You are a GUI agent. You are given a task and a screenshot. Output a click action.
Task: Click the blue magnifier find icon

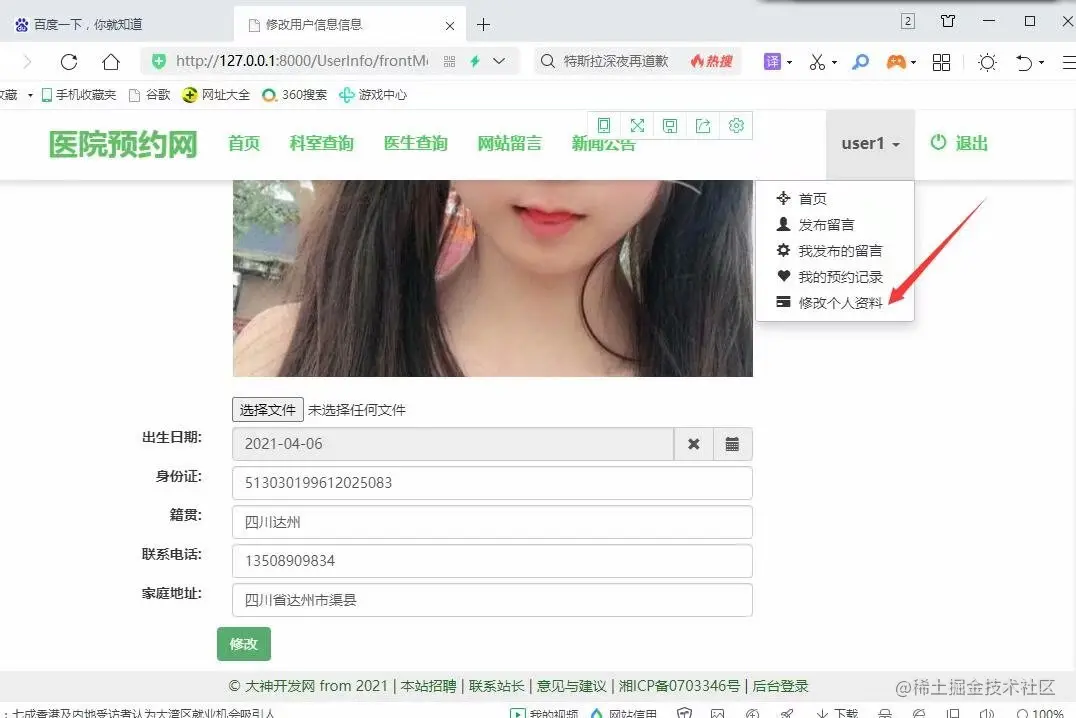pos(860,62)
